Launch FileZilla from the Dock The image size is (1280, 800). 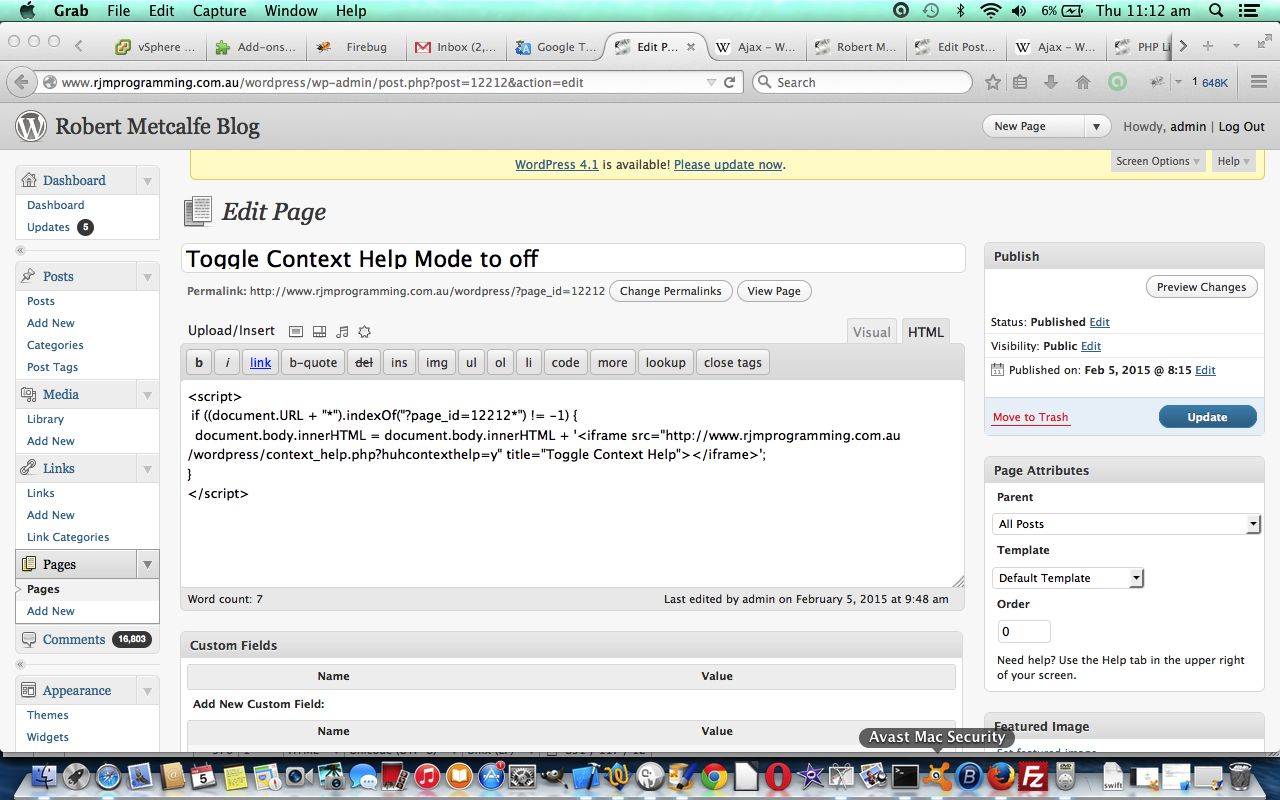click(x=1032, y=776)
